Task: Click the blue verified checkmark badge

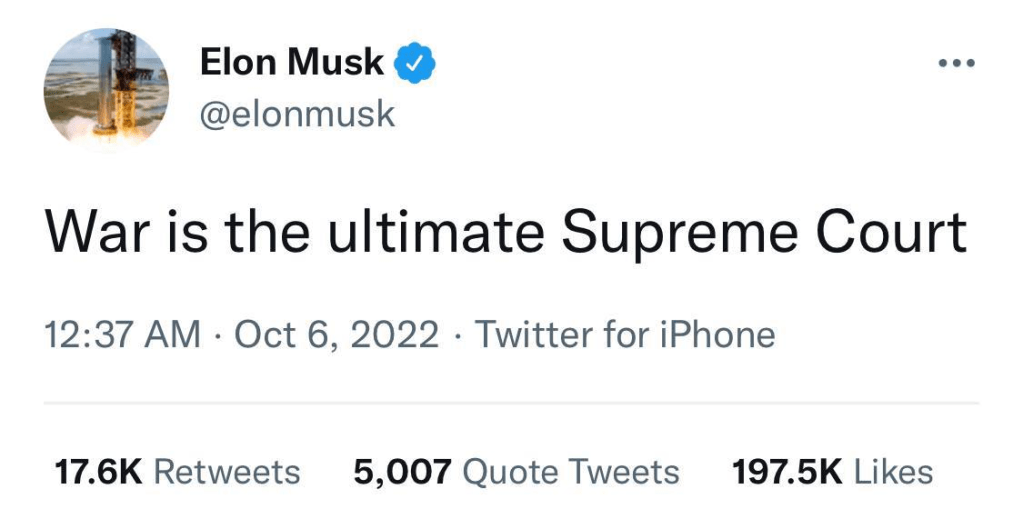Action: click(x=413, y=63)
